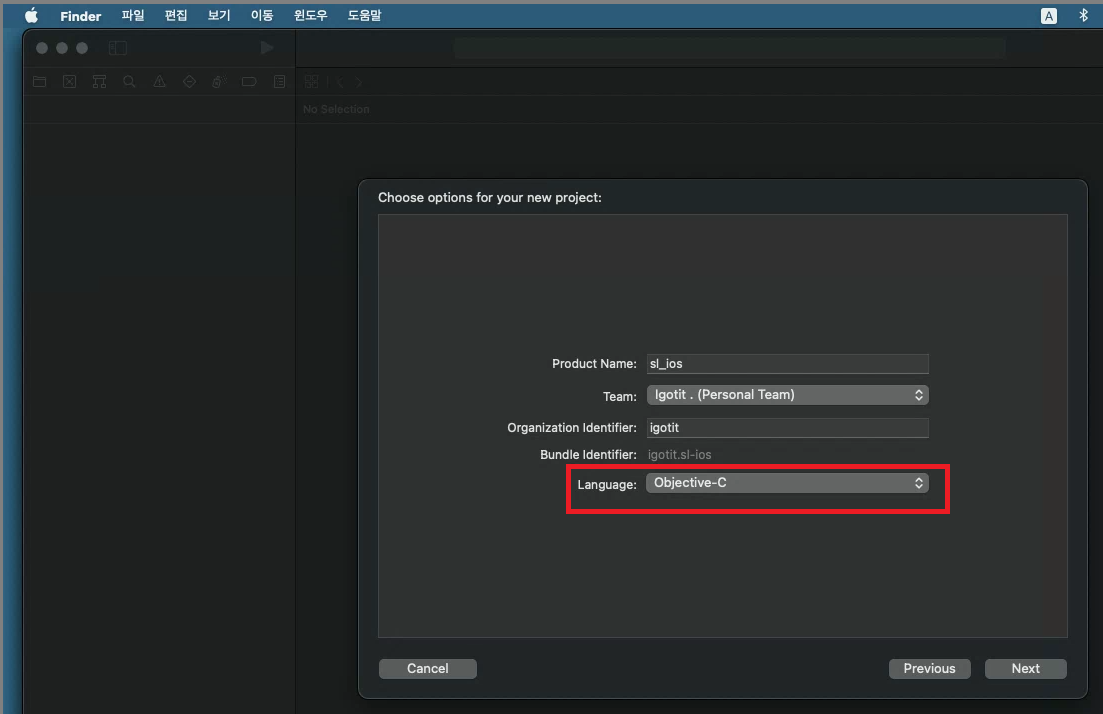Open the 파일 menu
Image resolution: width=1103 pixels, height=714 pixels.
pos(132,15)
